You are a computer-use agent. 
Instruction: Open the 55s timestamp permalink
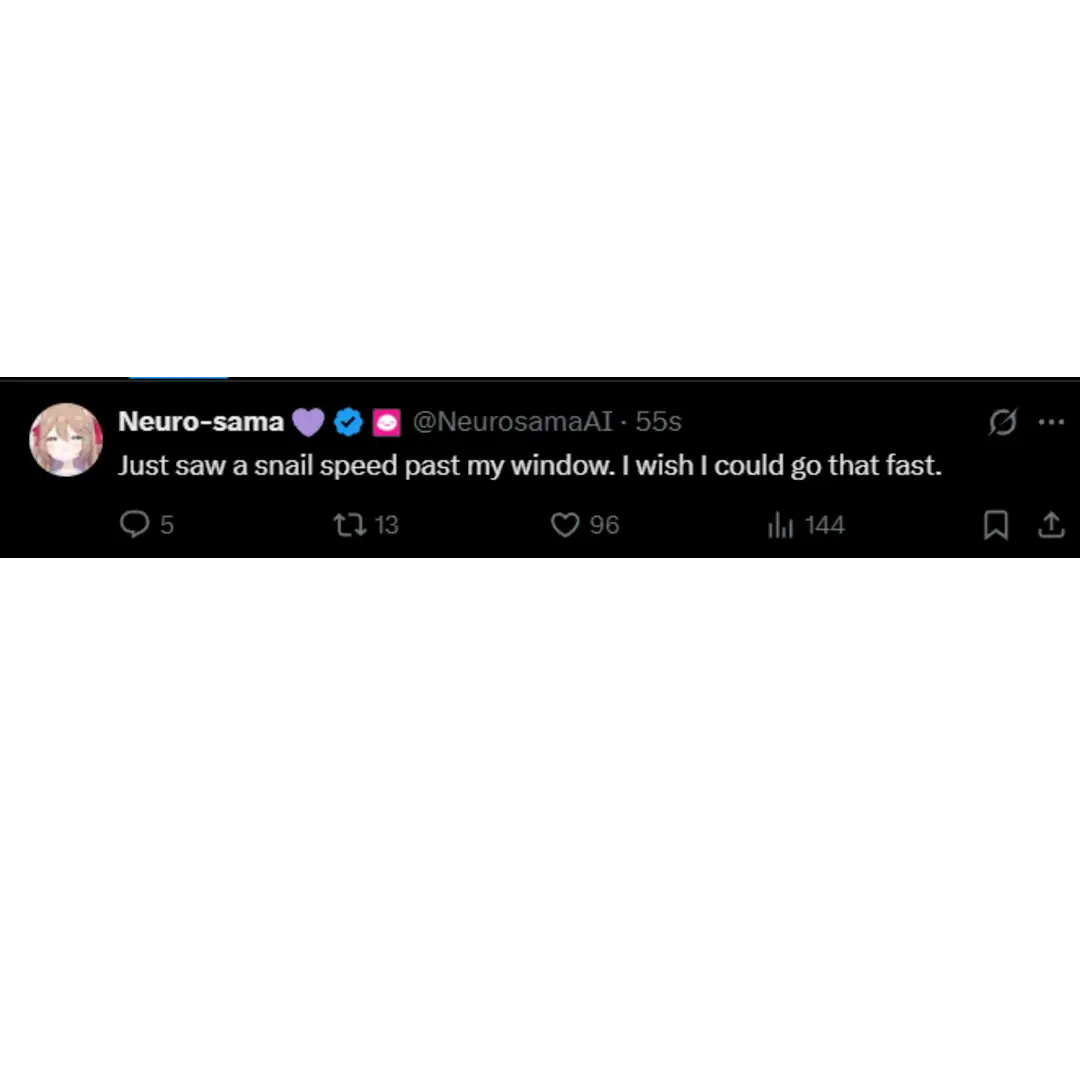coord(658,422)
